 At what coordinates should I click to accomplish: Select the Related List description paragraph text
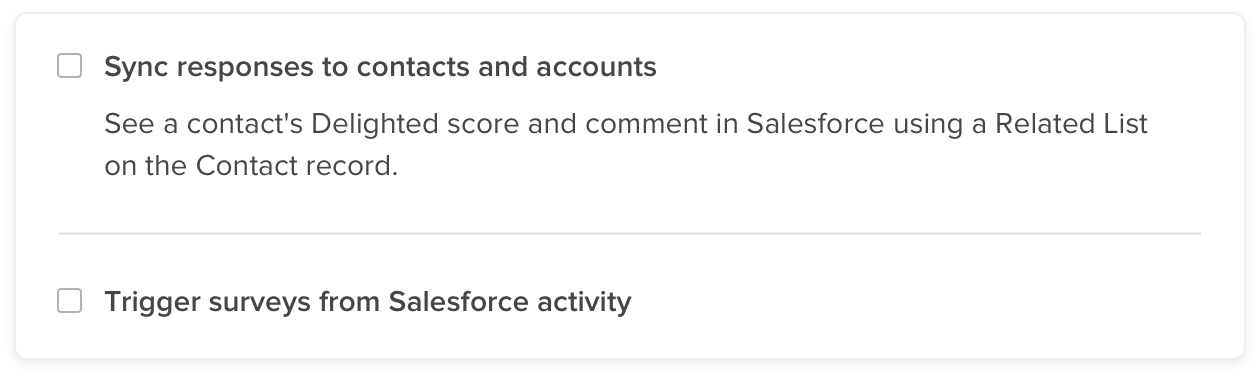point(626,144)
